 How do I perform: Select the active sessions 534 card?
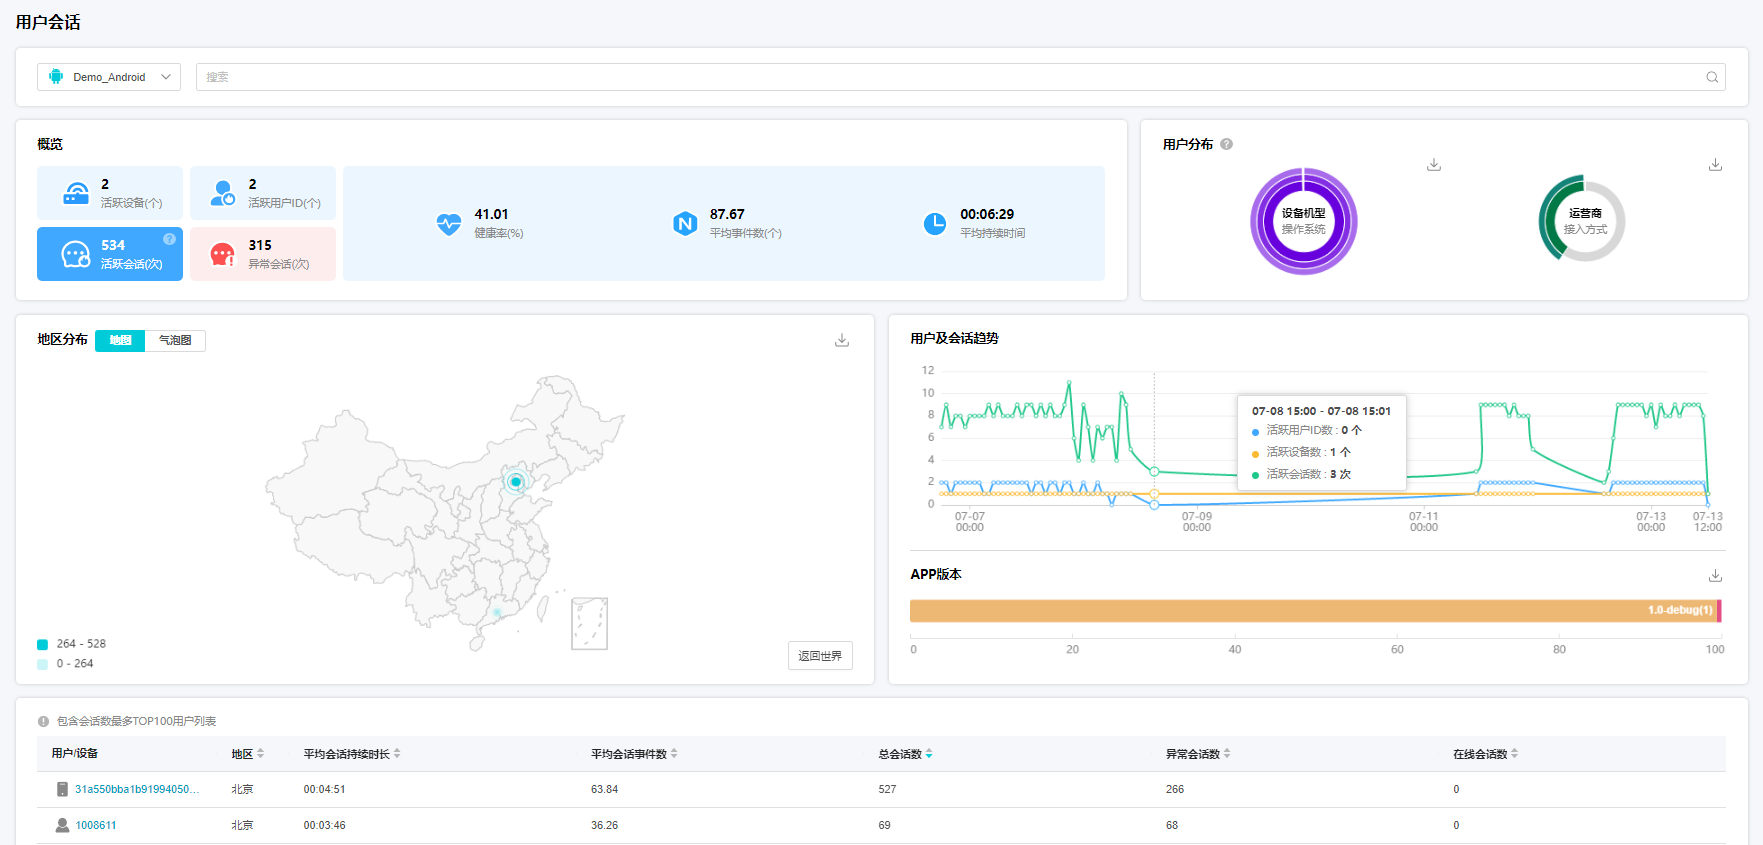(x=110, y=254)
